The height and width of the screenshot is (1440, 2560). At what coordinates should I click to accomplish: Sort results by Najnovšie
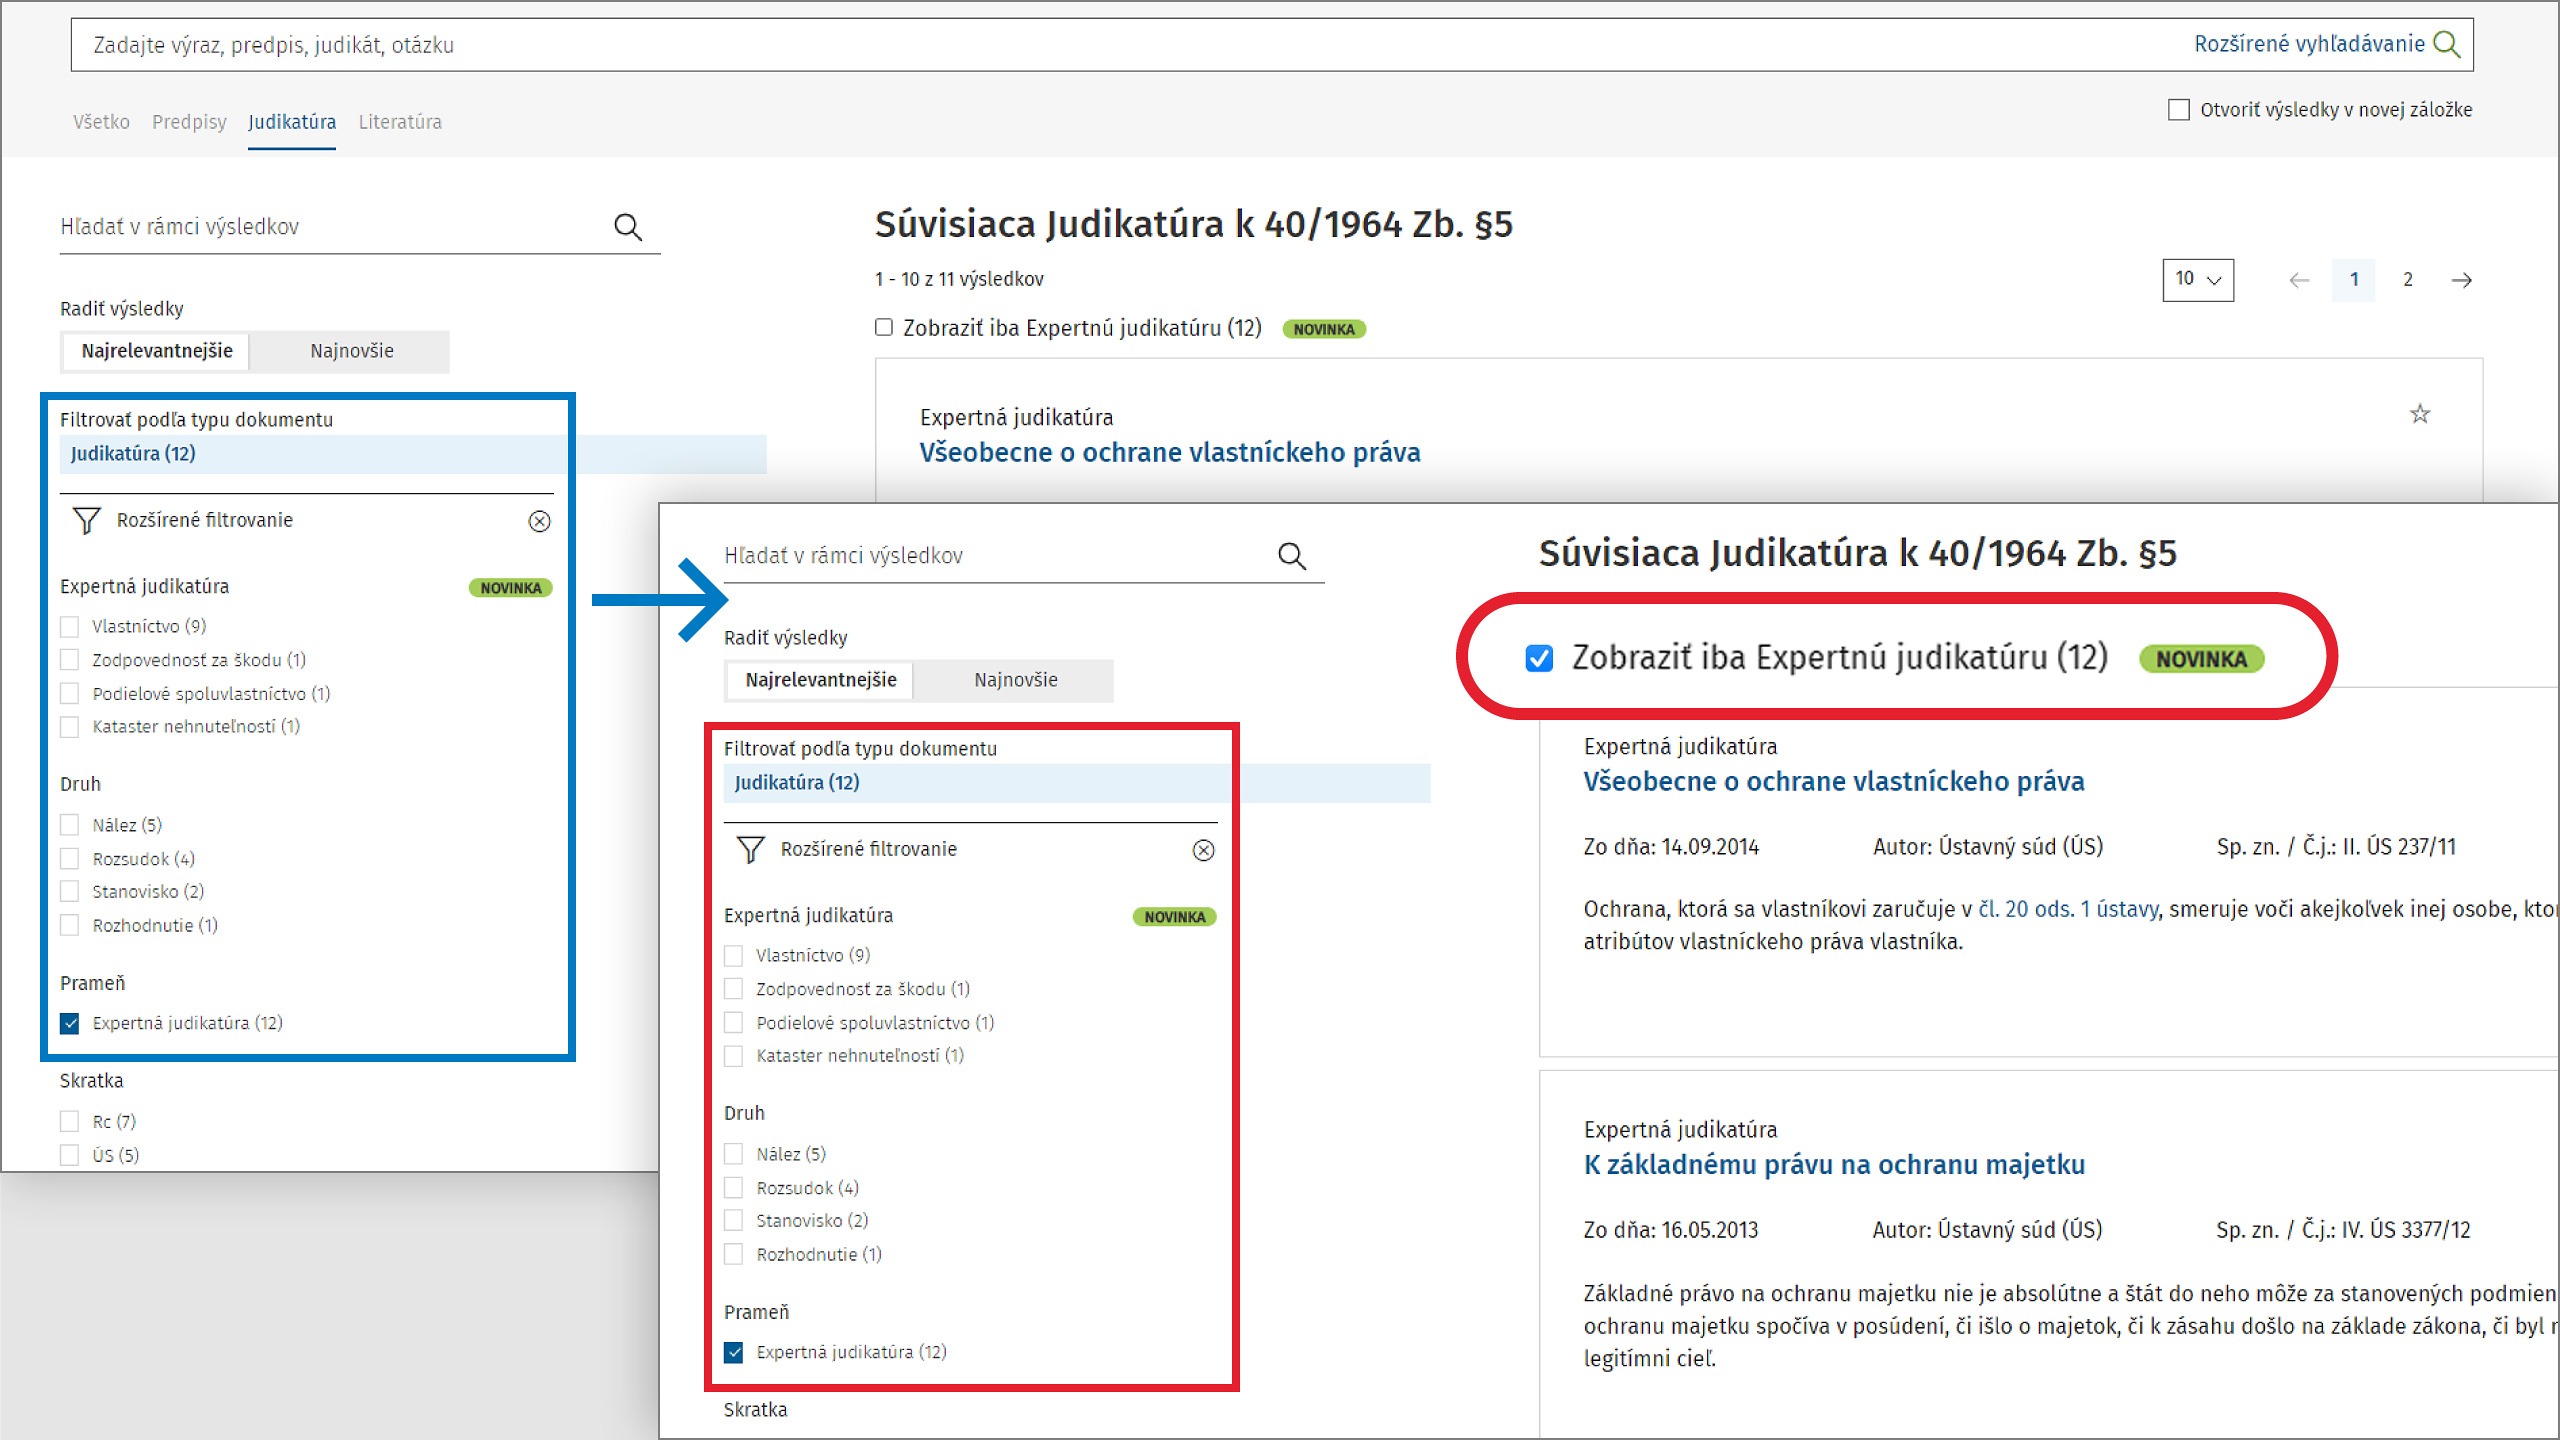point(351,351)
